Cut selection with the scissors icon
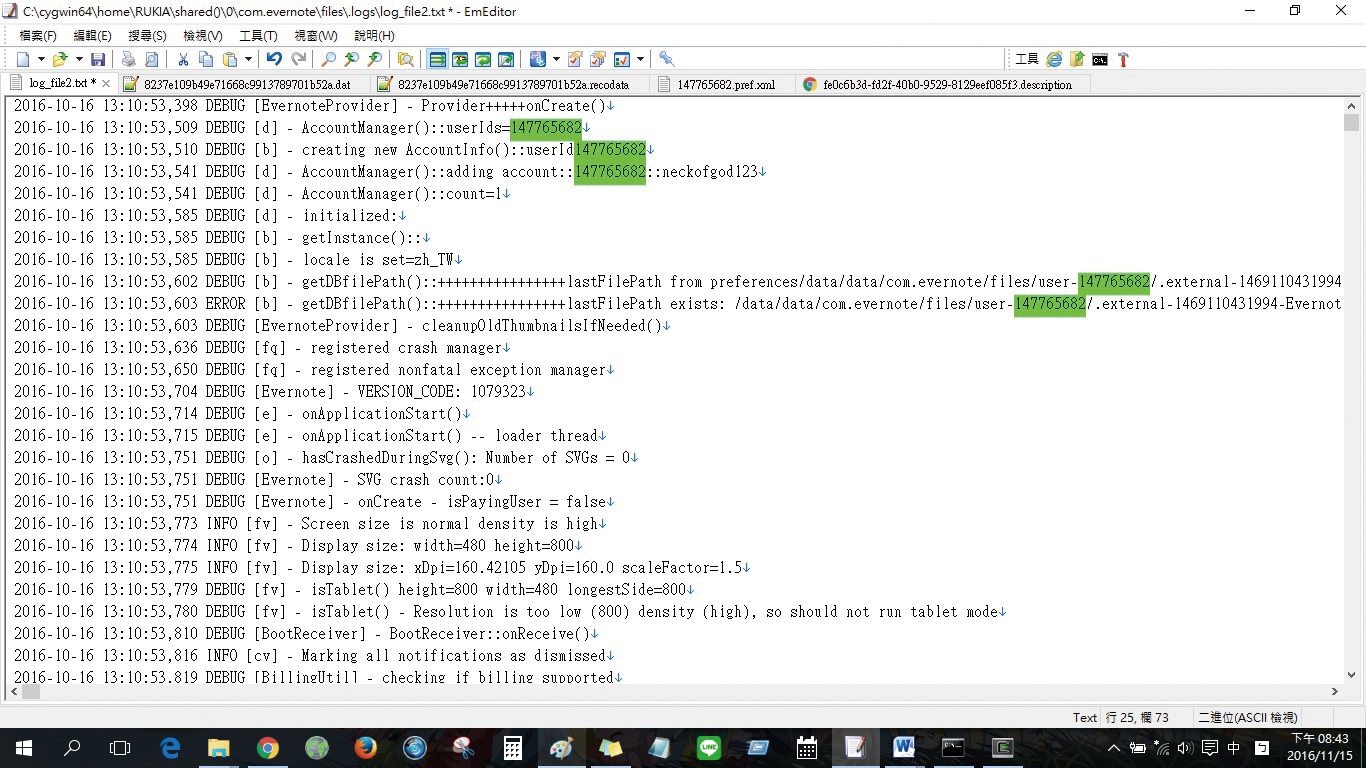1366x768 pixels. tap(183, 59)
